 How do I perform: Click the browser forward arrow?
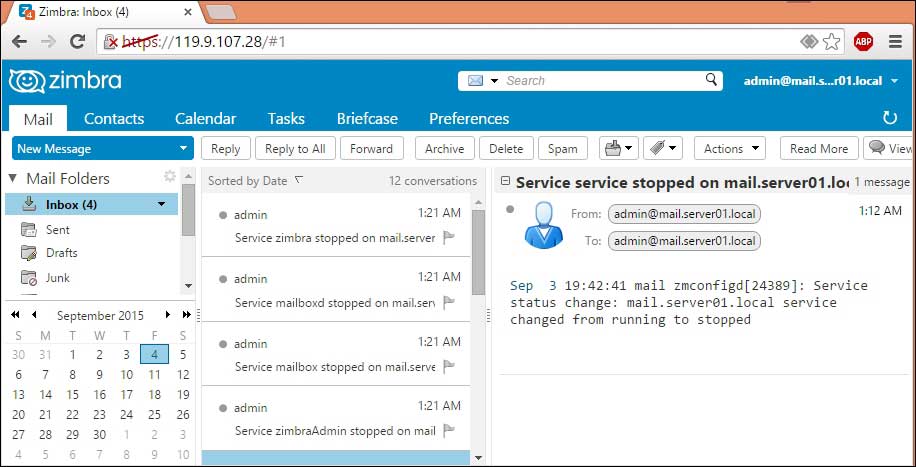point(48,41)
